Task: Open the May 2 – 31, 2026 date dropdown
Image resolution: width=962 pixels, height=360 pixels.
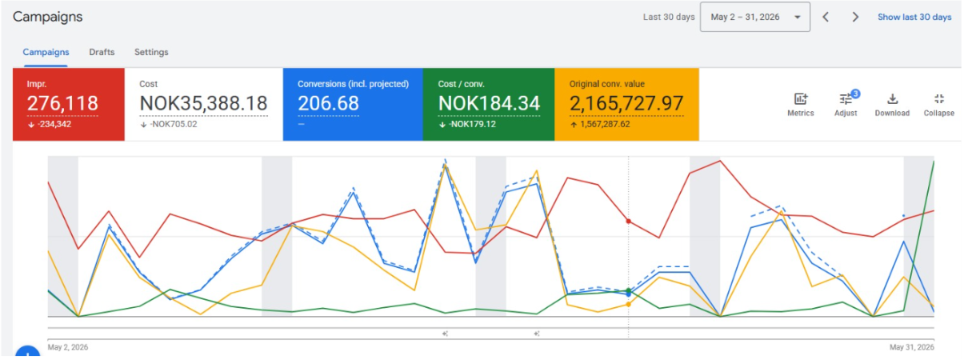Action: point(755,17)
